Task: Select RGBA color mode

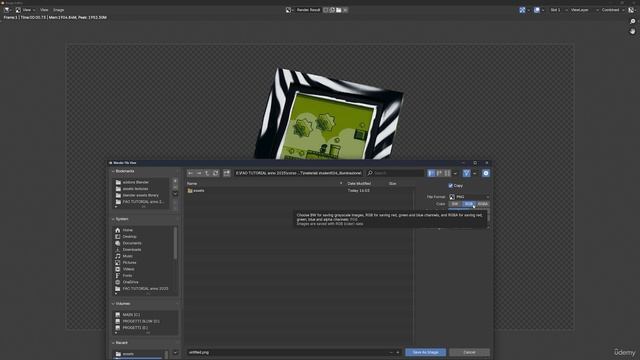Action: point(482,204)
